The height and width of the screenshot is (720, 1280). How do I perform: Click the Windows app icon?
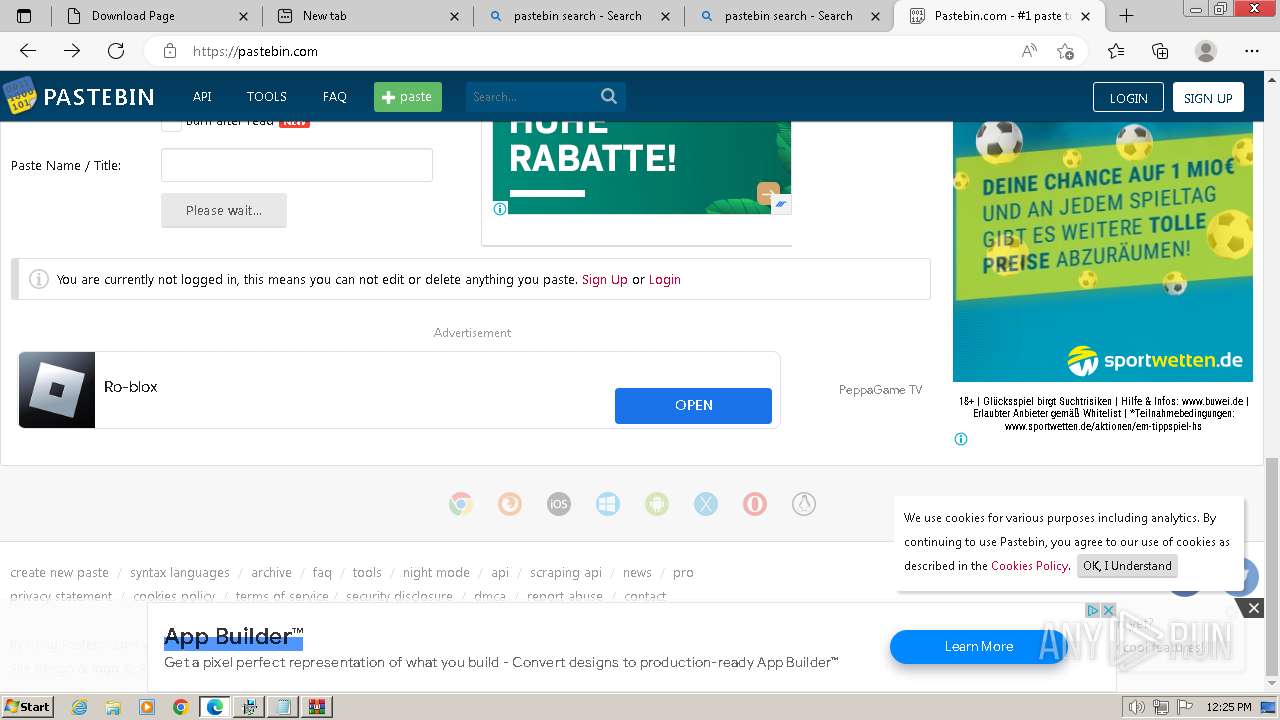(608, 505)
